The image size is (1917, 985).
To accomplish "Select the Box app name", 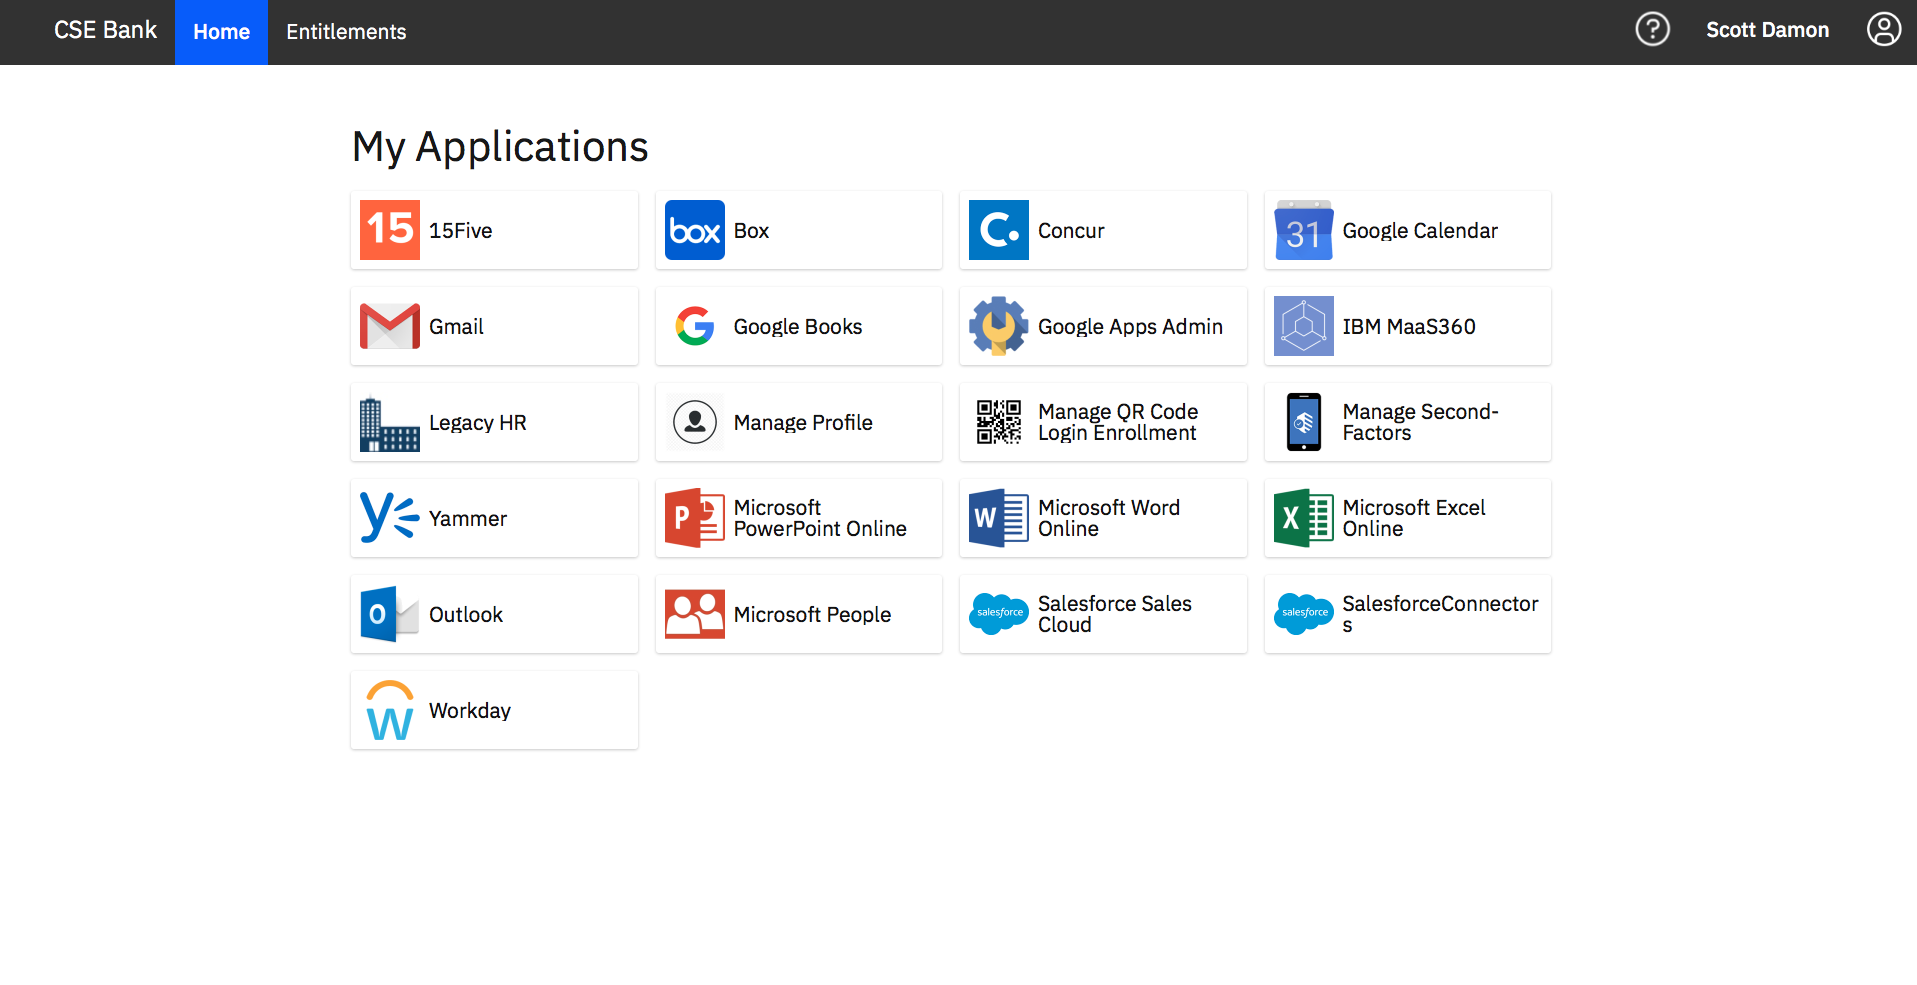I will coord(751,231).
